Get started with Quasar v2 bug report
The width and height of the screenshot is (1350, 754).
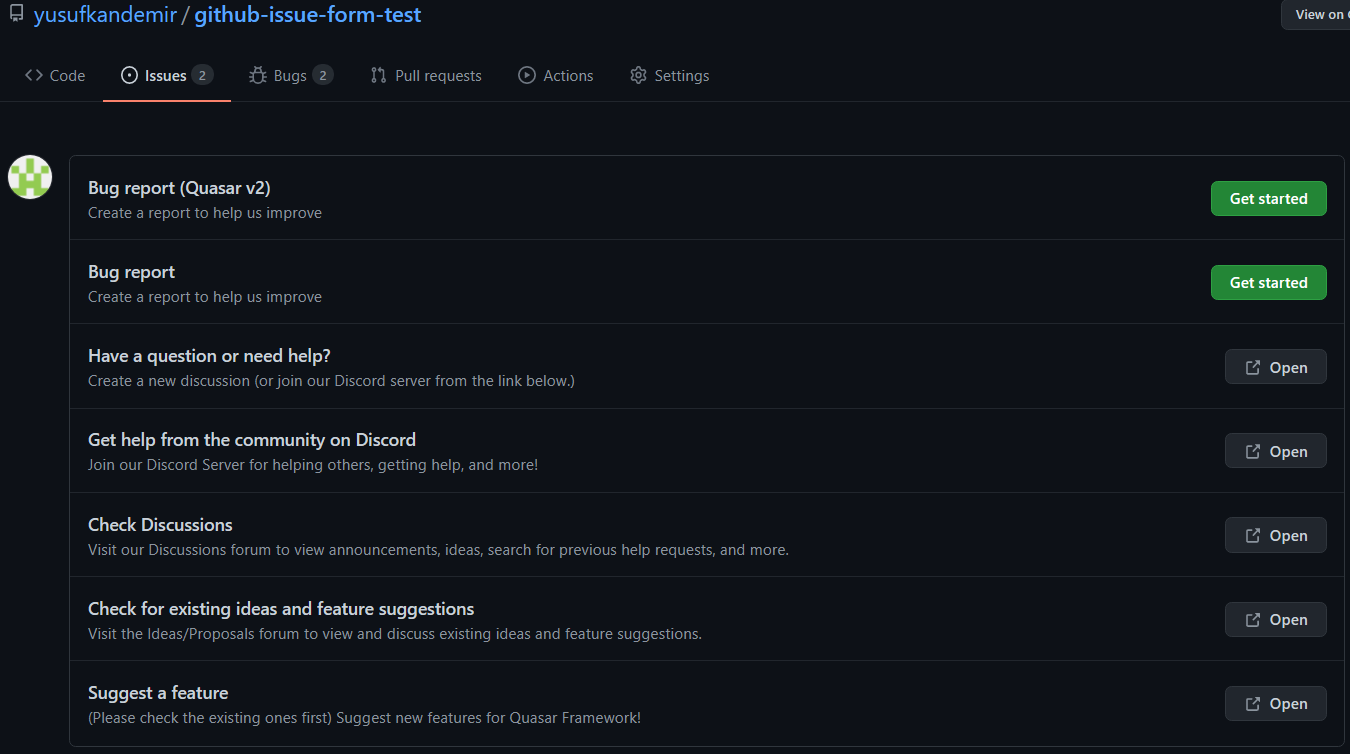pos(1268,199)
